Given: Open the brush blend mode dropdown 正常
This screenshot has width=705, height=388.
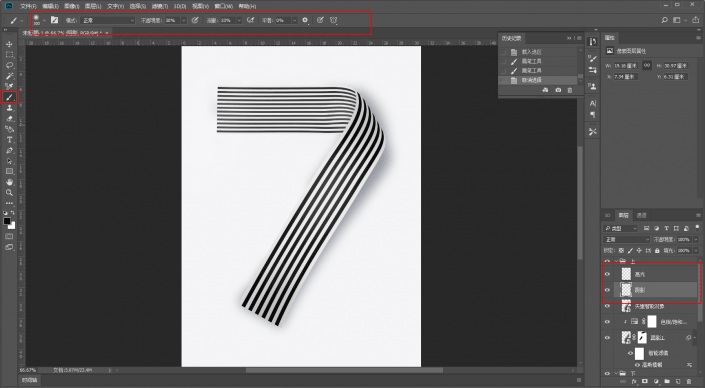Looking at the screenshot, I should pyautogui.click(x=107, y=20).
